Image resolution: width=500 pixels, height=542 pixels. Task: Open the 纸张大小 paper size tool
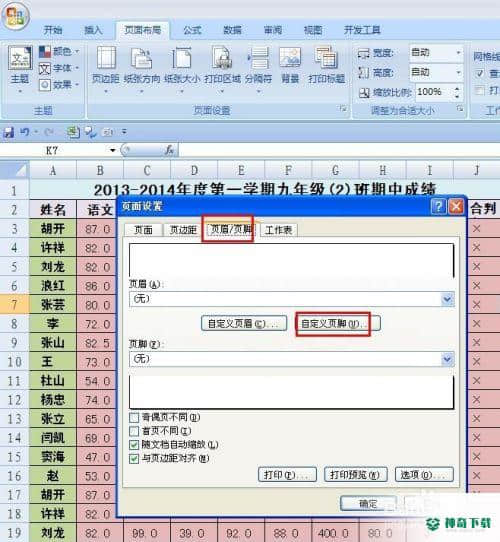(x=182, y=67)
